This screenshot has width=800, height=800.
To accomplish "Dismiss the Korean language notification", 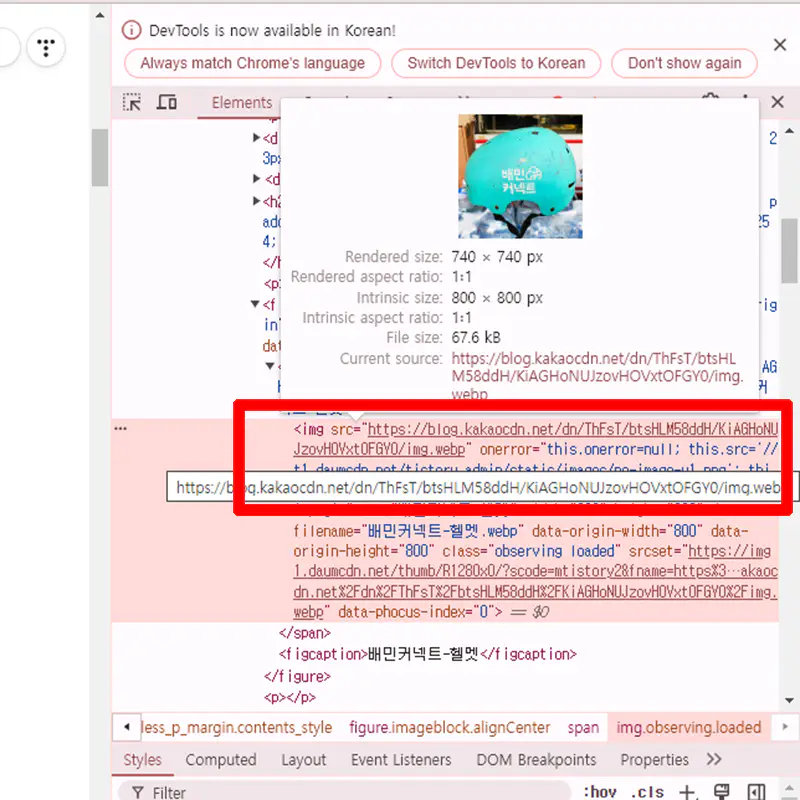I will (x=780, y=45).
